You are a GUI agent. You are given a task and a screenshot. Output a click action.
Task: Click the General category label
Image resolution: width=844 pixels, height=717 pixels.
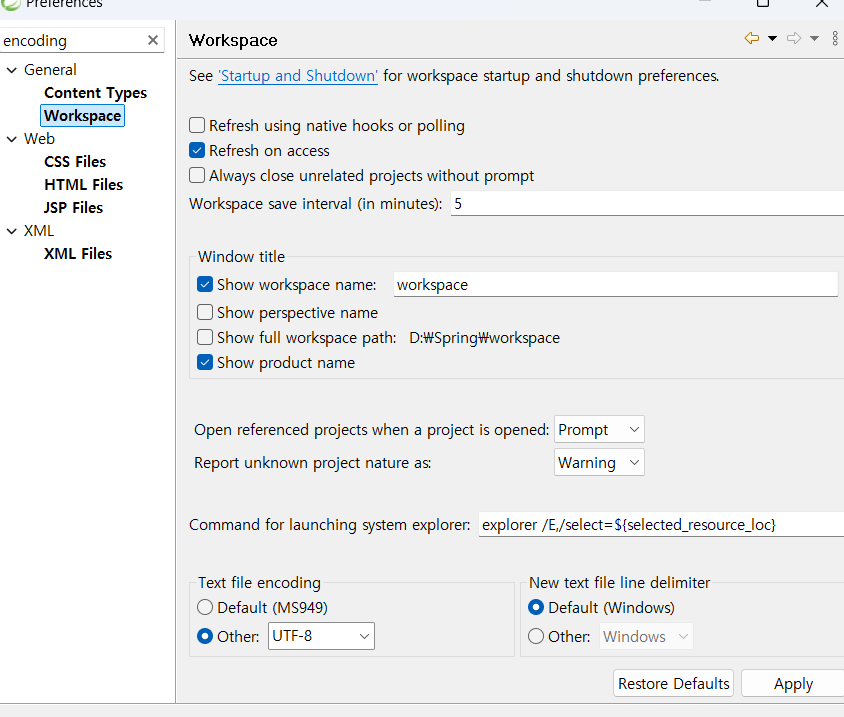pyautogui.click(x=50, y=70)
